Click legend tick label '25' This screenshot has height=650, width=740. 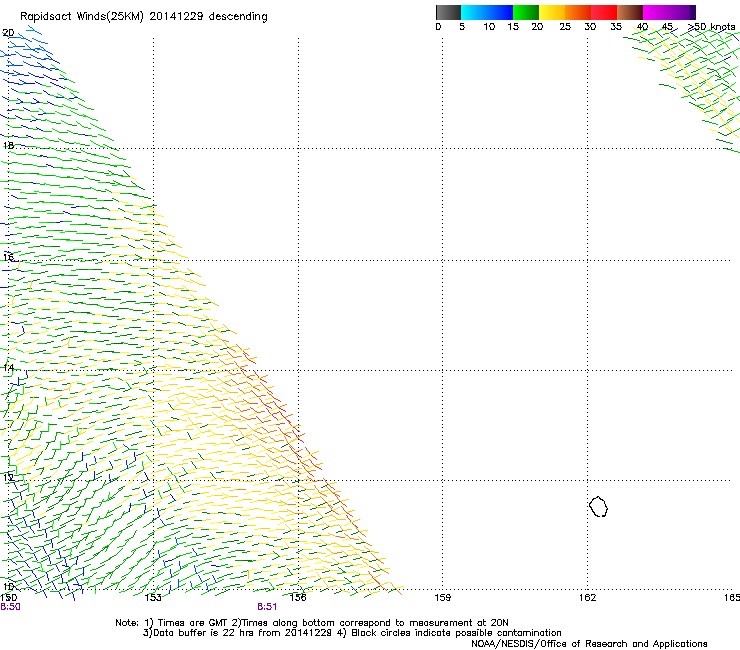[565, 27]
